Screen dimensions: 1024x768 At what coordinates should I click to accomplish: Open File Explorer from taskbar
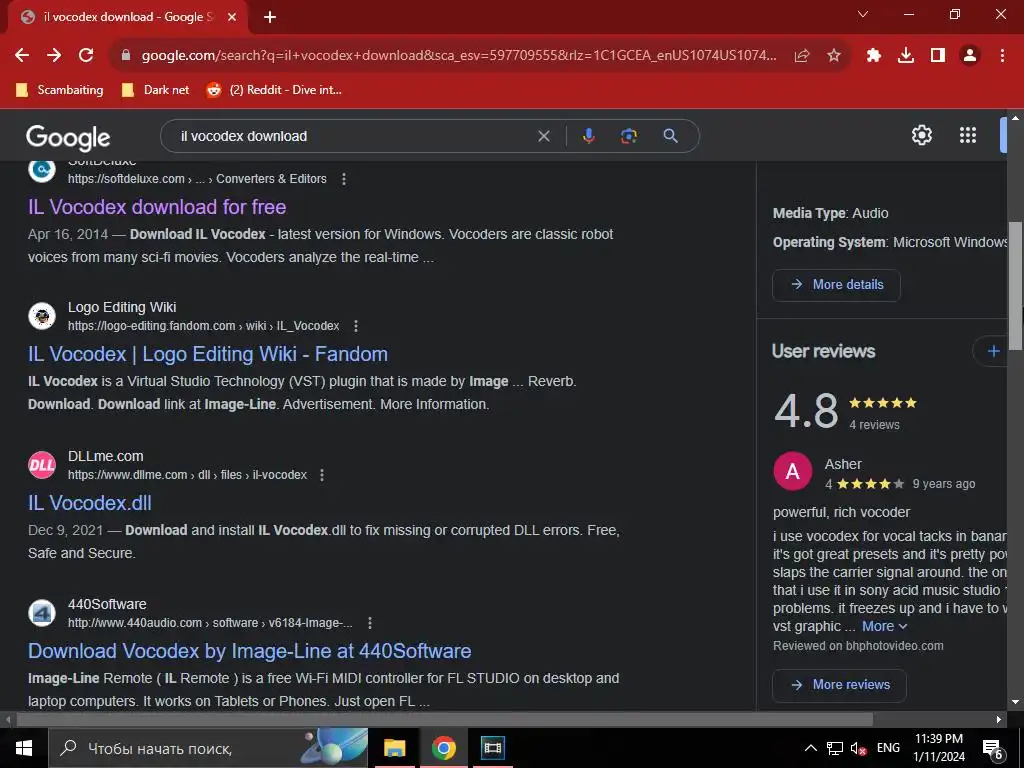coord(394,748)
